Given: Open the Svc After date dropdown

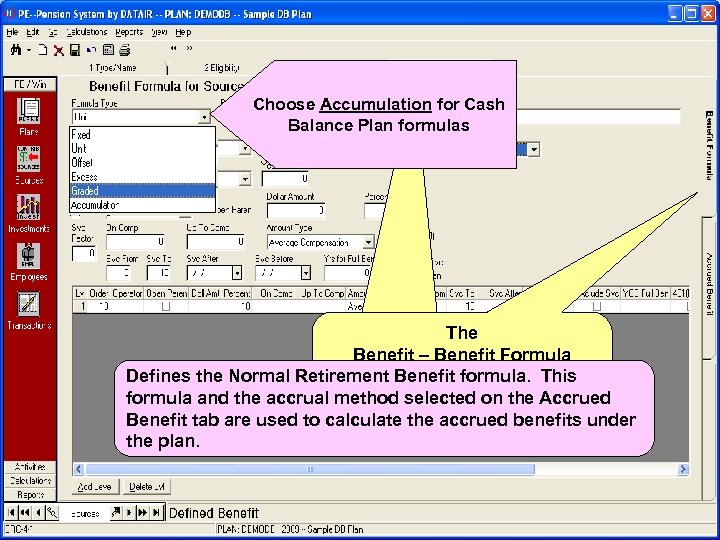Looking at the screenshot, I should [236, 273].
